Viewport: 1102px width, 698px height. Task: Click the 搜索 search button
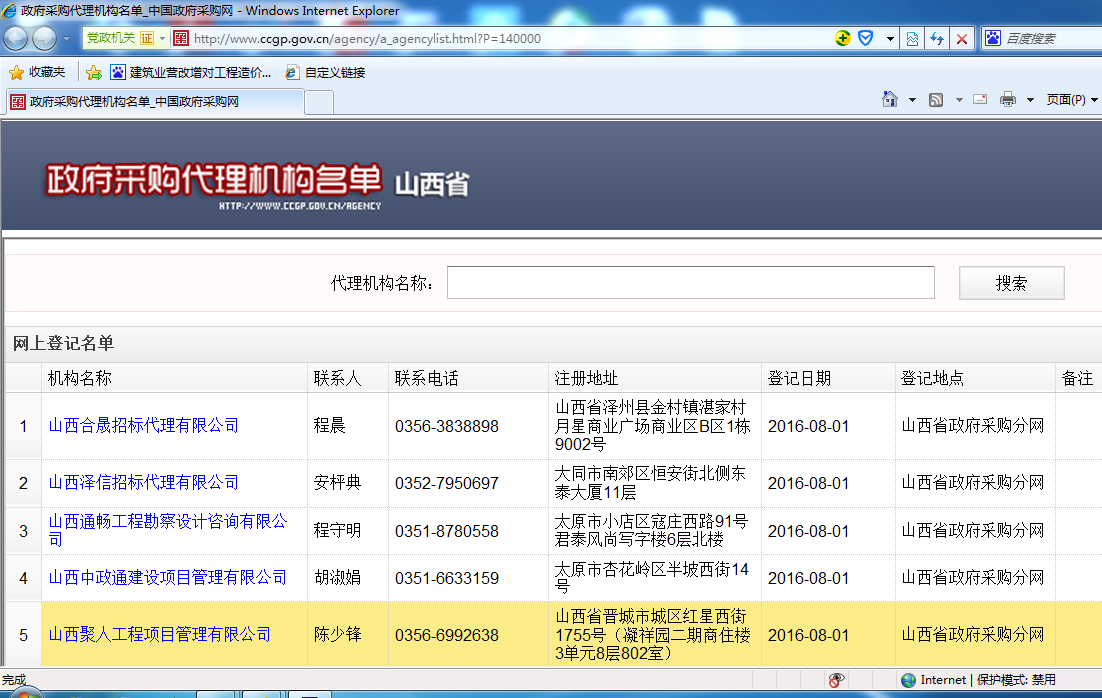coord(1011,283)
